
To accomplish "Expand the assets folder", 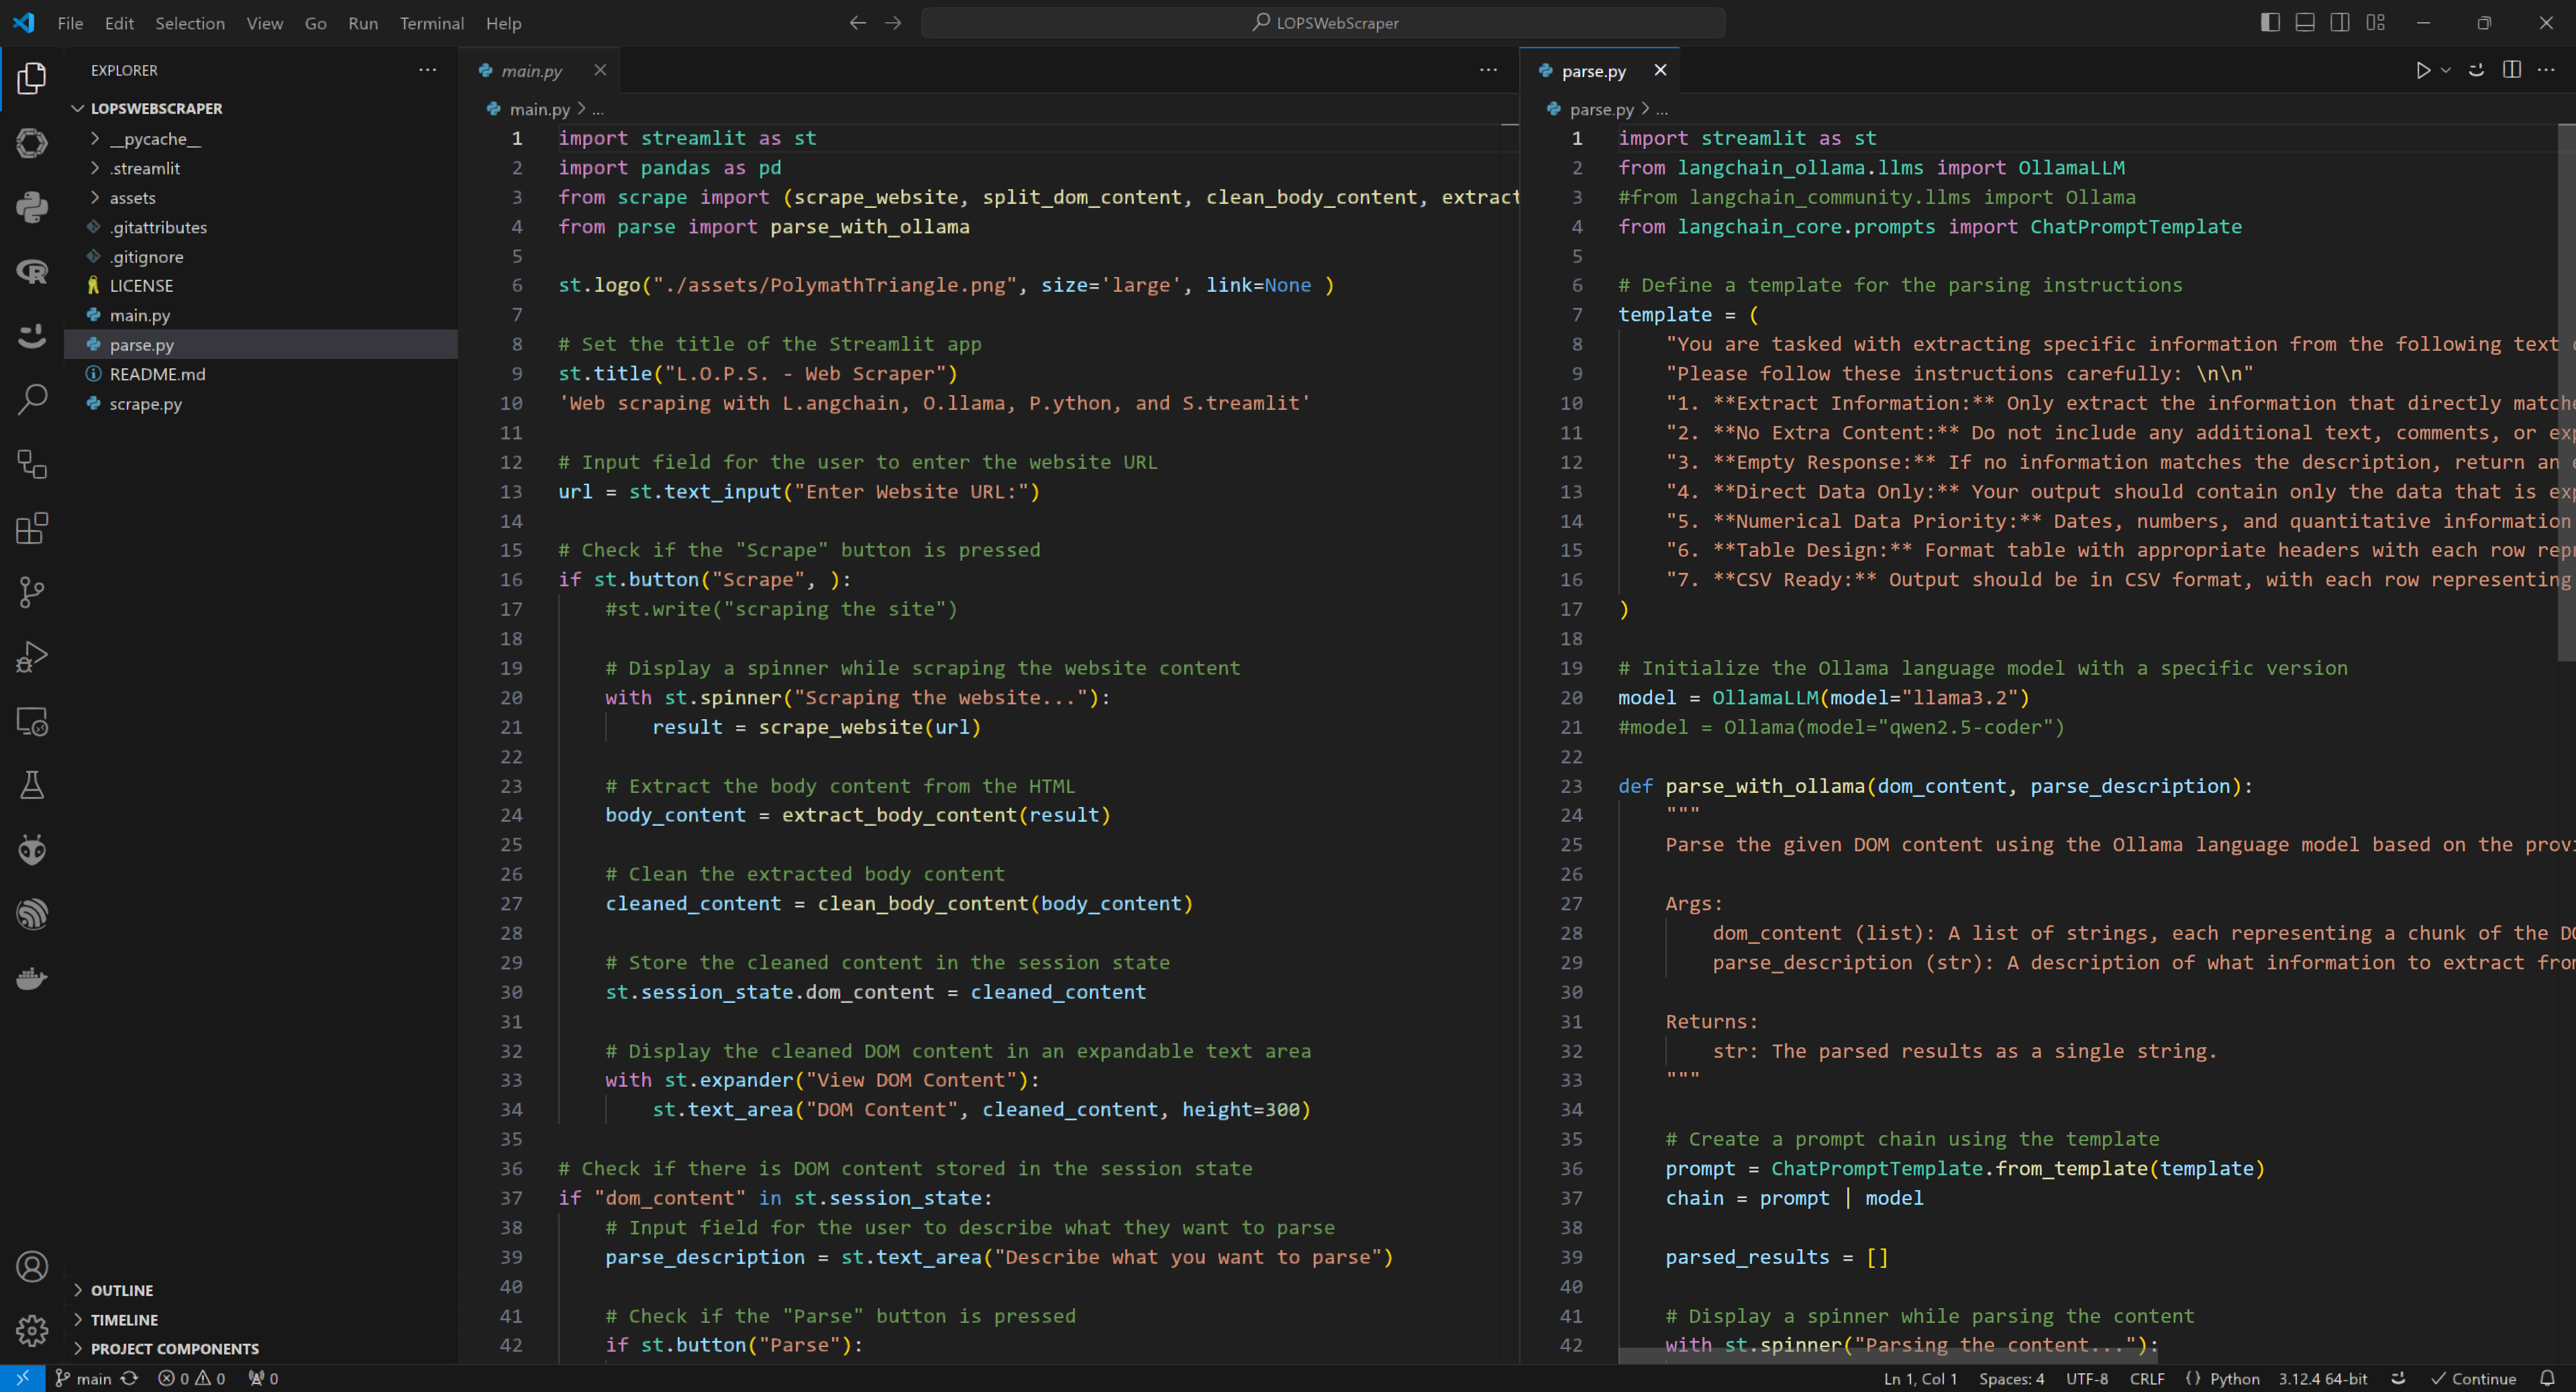I will coord(261,198).
